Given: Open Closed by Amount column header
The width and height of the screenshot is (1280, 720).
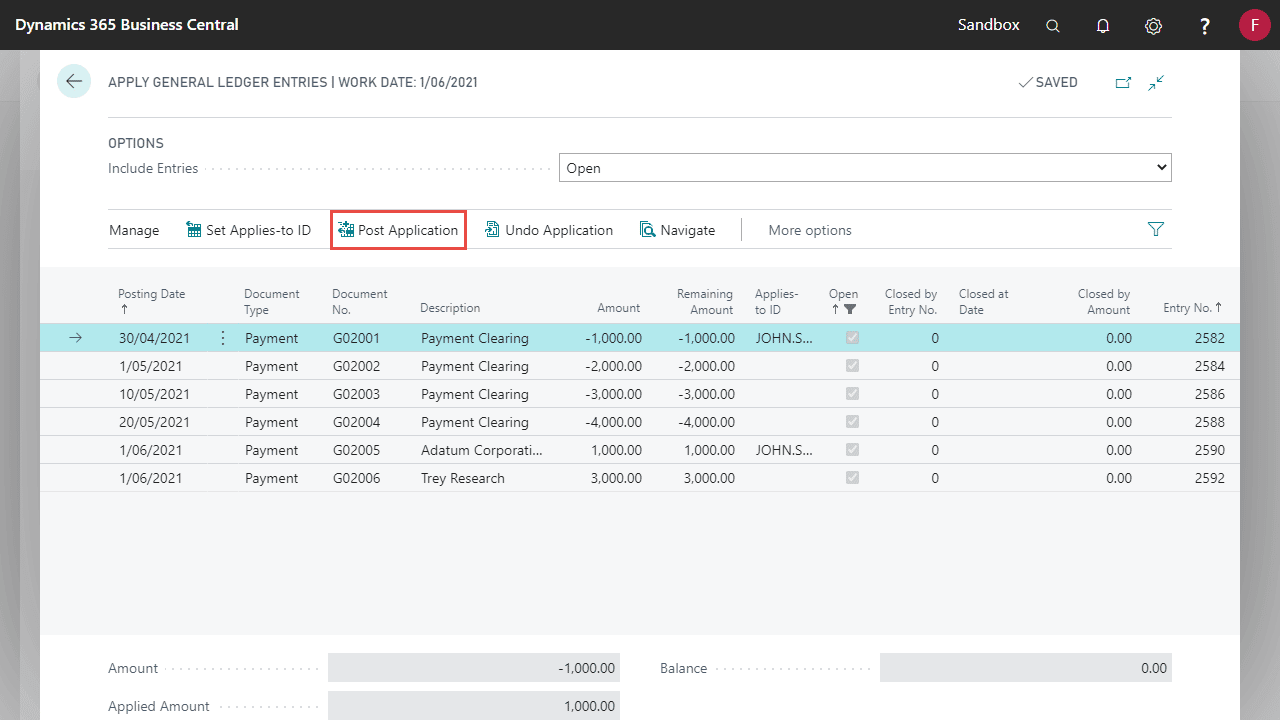Looking at the screenshot, I should tap(1104, 301).
